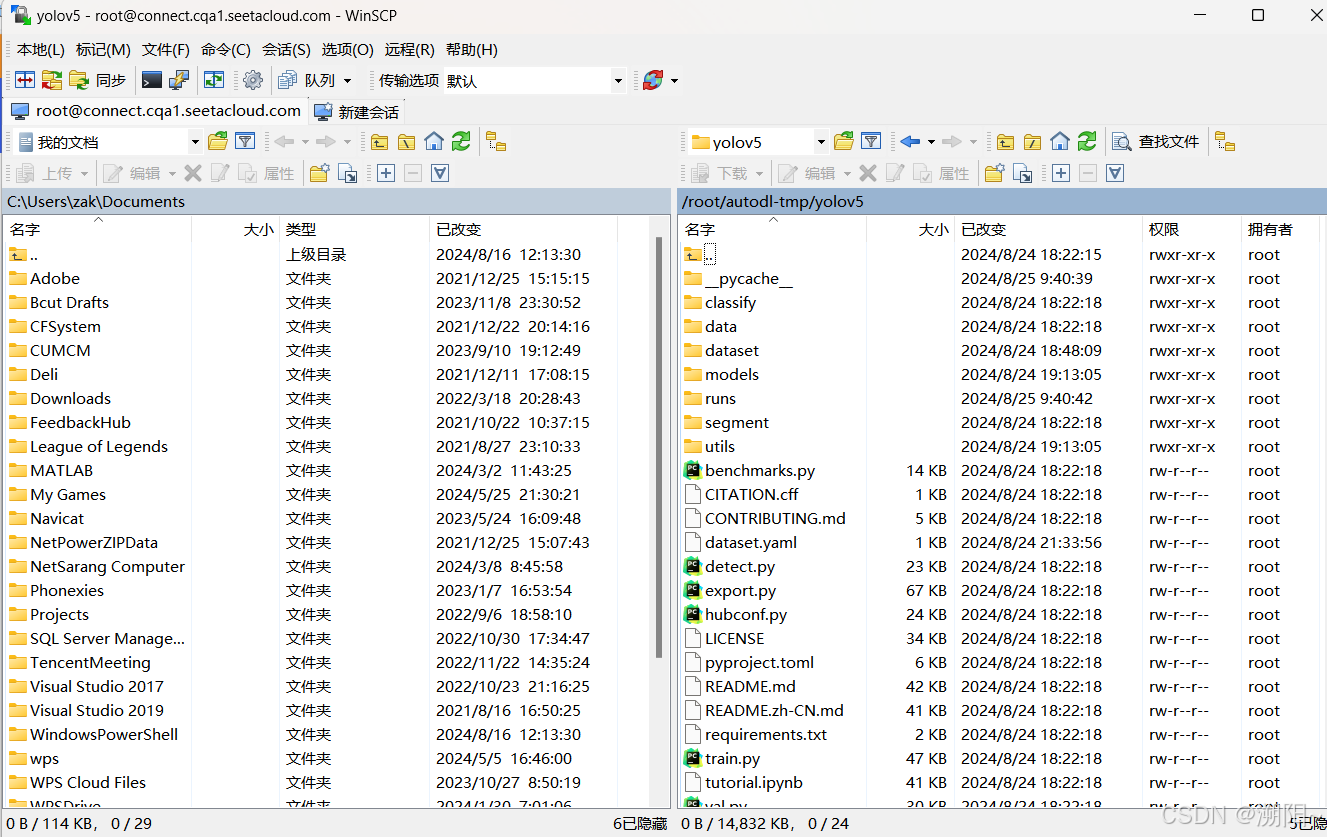Sort remote files by 权限 column
The width and height of the screenshot is (1327, 837).
[1192, 229]
